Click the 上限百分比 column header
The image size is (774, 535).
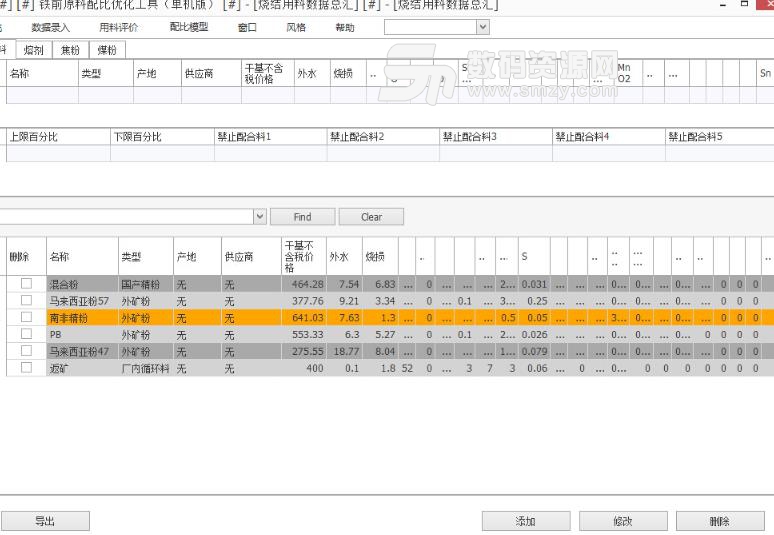[x=58, y=137]
